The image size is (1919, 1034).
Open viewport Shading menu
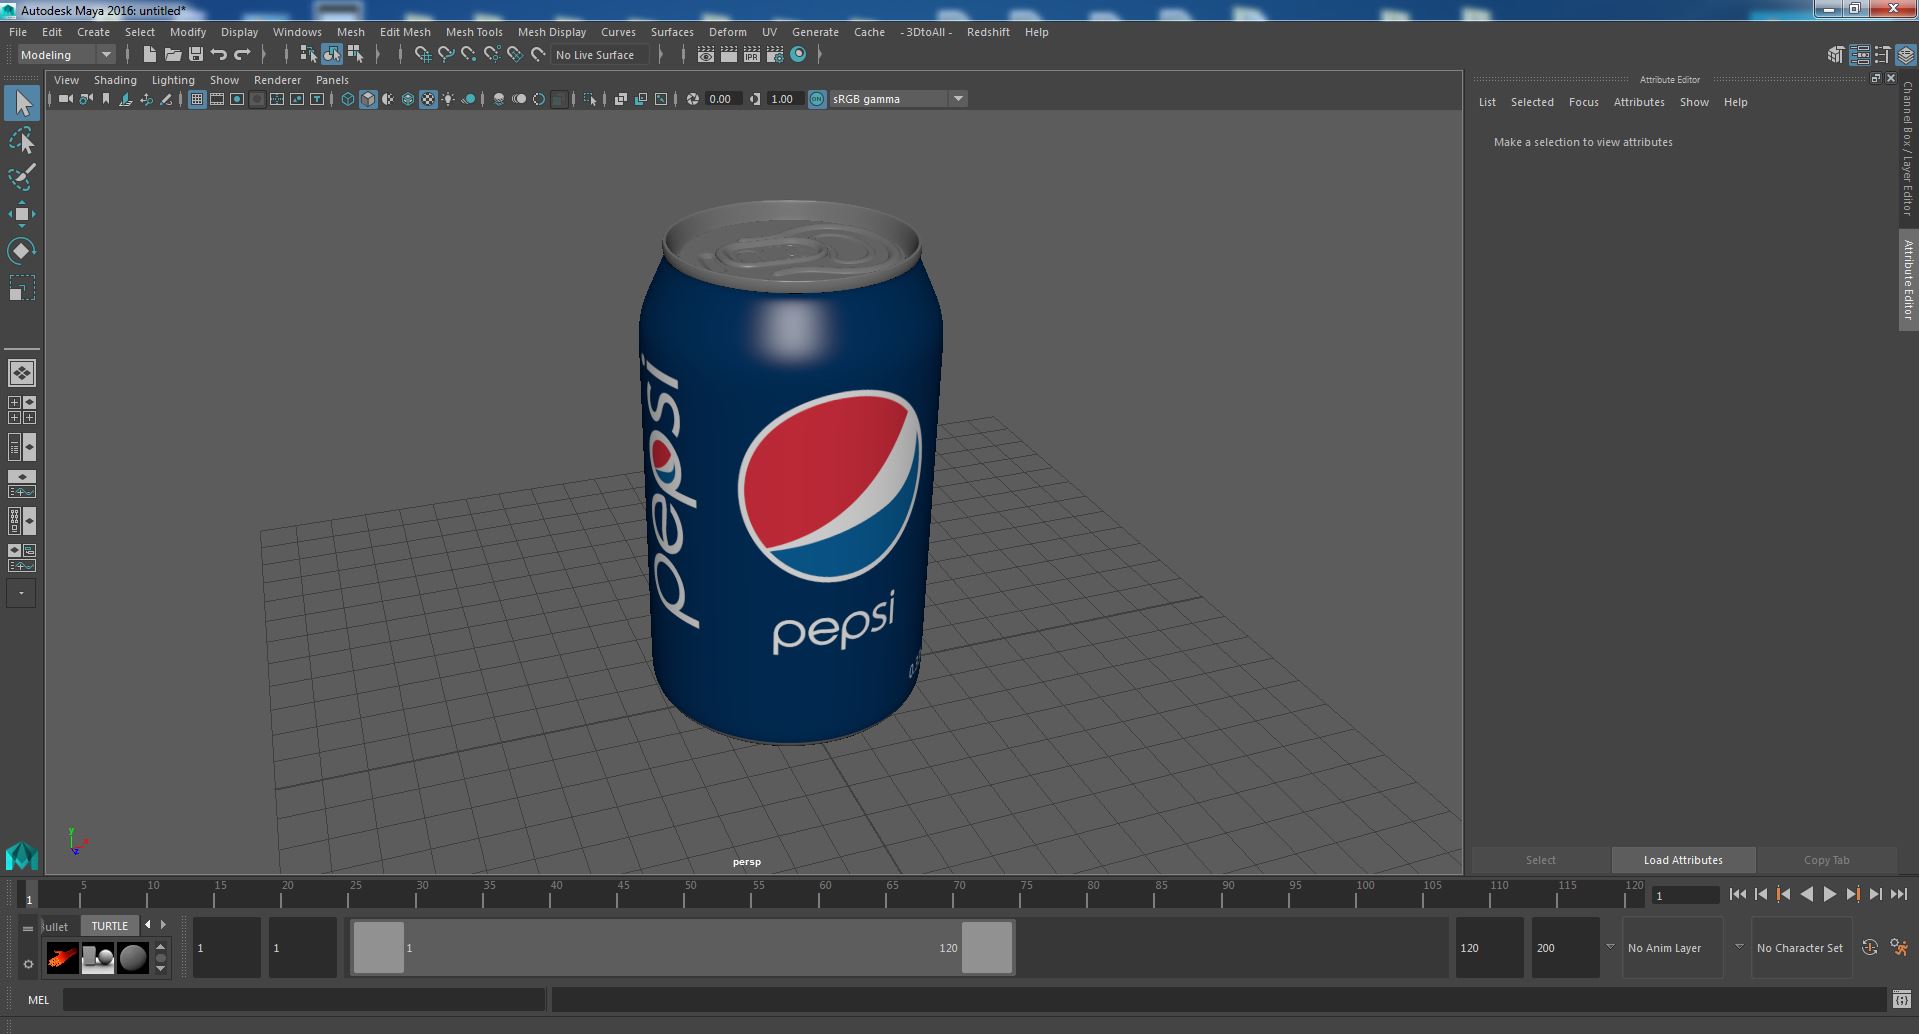pyautogui.click(x=115, y=80)
